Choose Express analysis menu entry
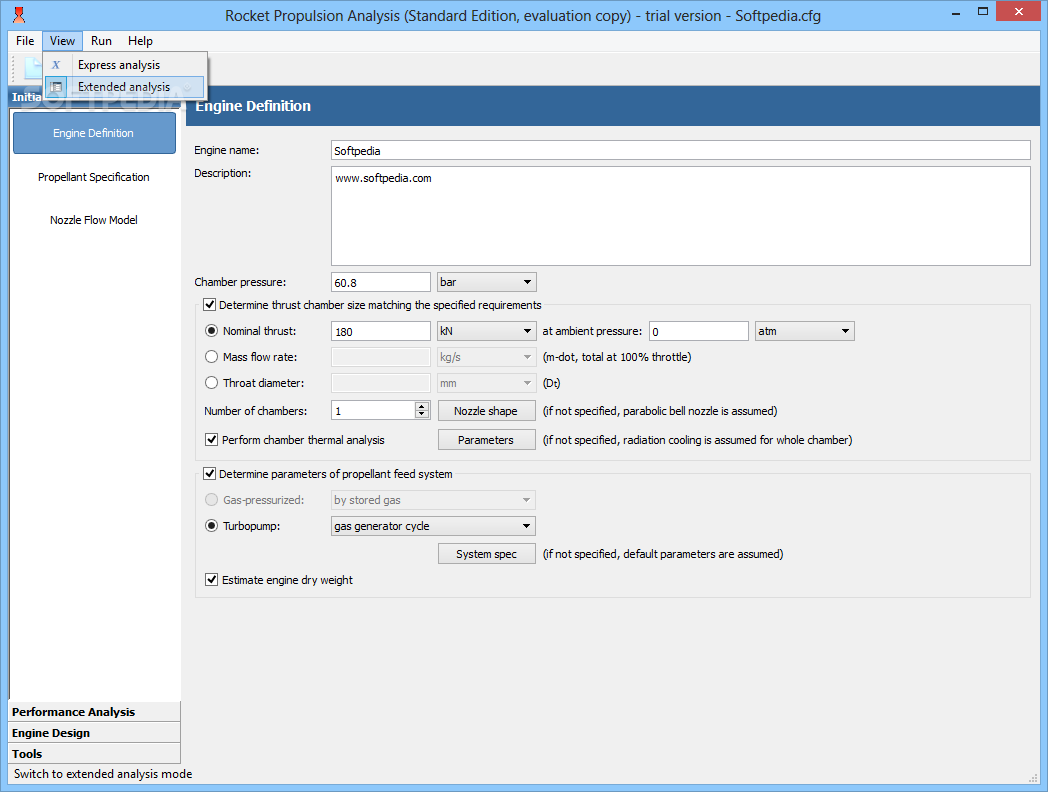 point(125,65)
